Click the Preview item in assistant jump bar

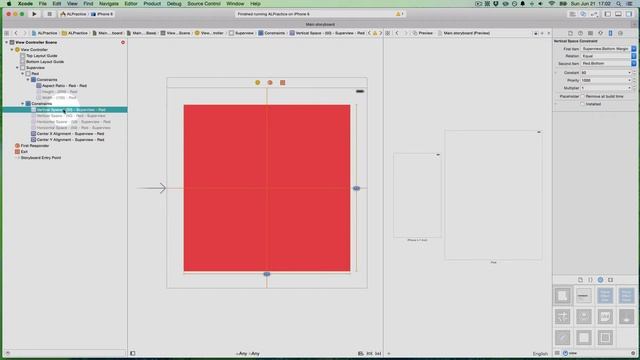[422, 33]
